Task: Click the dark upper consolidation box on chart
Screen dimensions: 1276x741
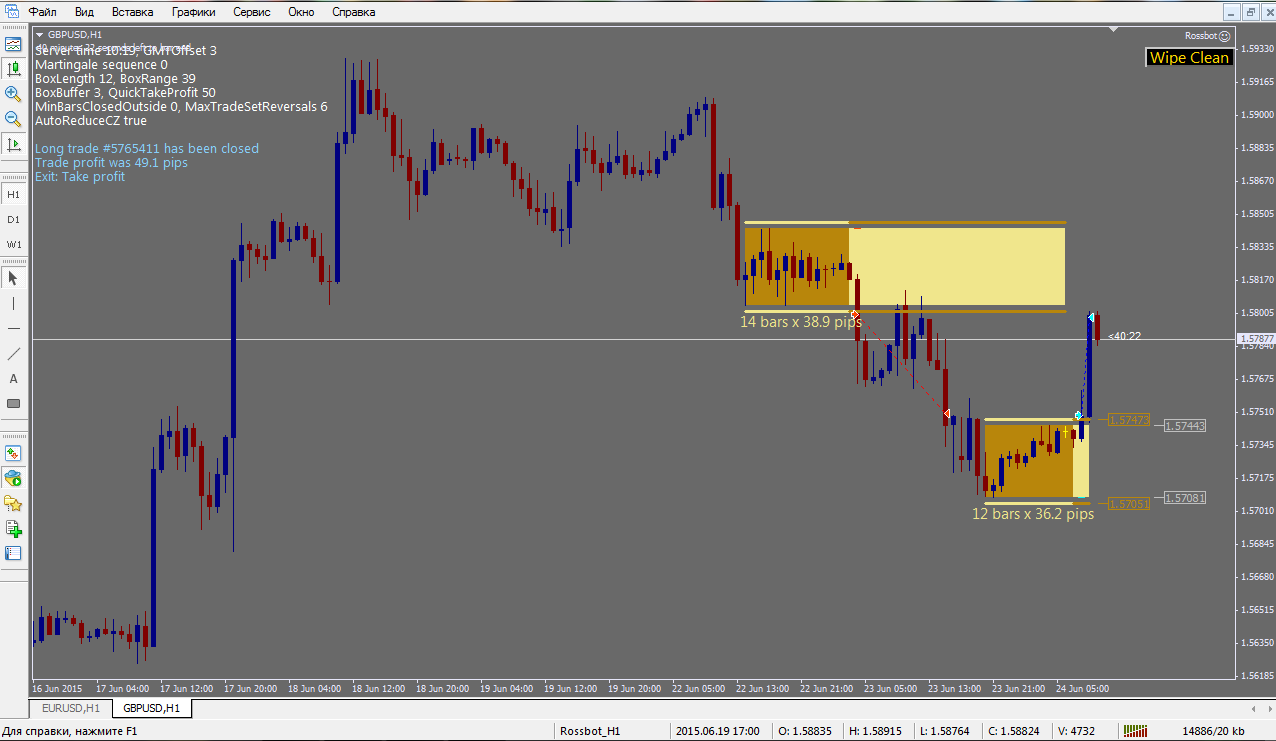Action: (x=796, y=266)
